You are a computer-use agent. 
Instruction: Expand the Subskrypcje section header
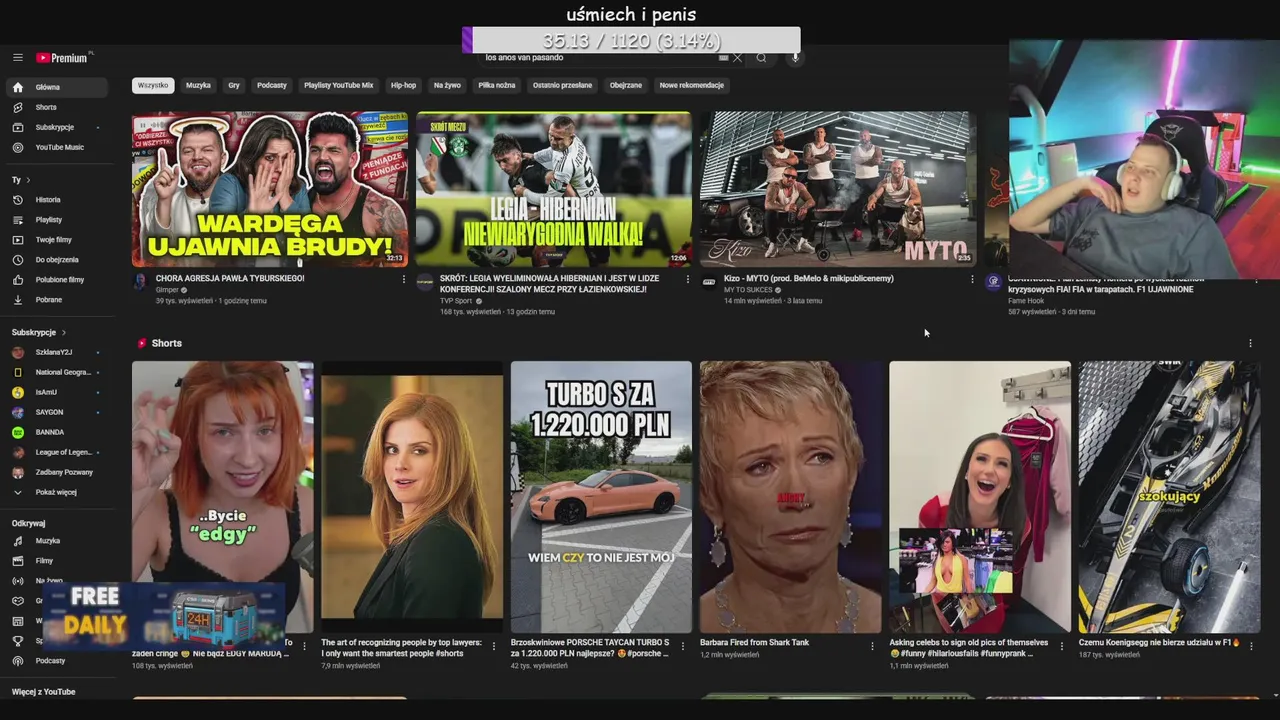click(x=38, y=332)
